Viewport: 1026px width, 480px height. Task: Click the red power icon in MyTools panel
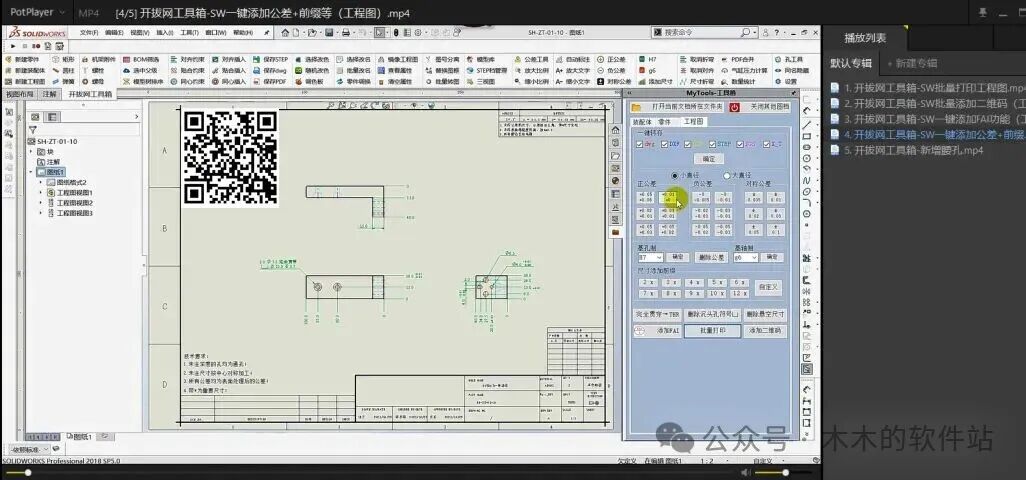[x=734, y=106]
